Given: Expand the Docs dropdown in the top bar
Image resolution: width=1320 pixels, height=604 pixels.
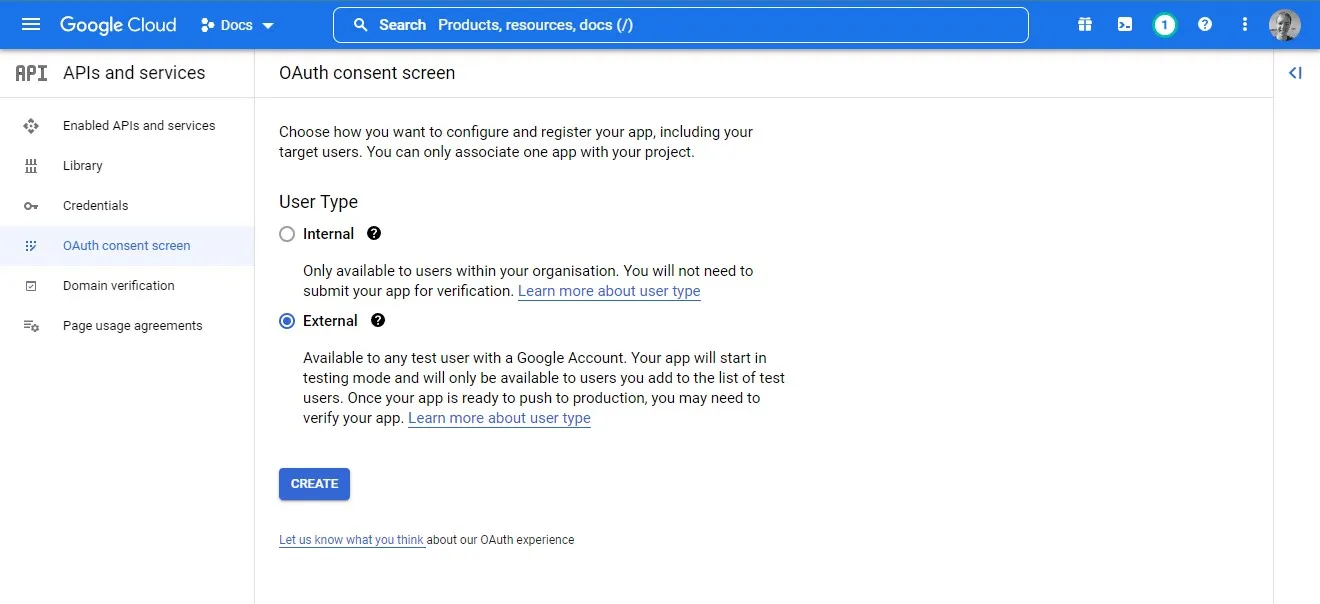Looking at the screenshot, I should tap(237, 24).
